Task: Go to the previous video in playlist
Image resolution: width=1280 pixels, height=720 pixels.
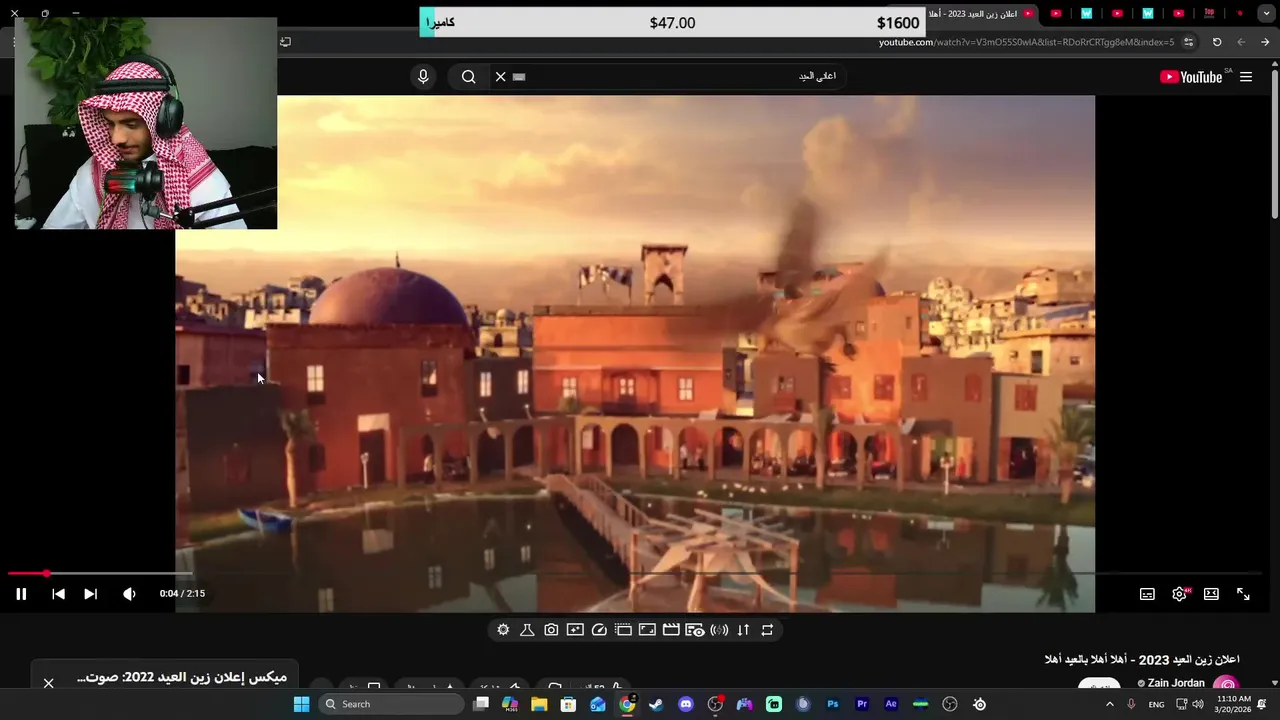Action: click(58, 594)
